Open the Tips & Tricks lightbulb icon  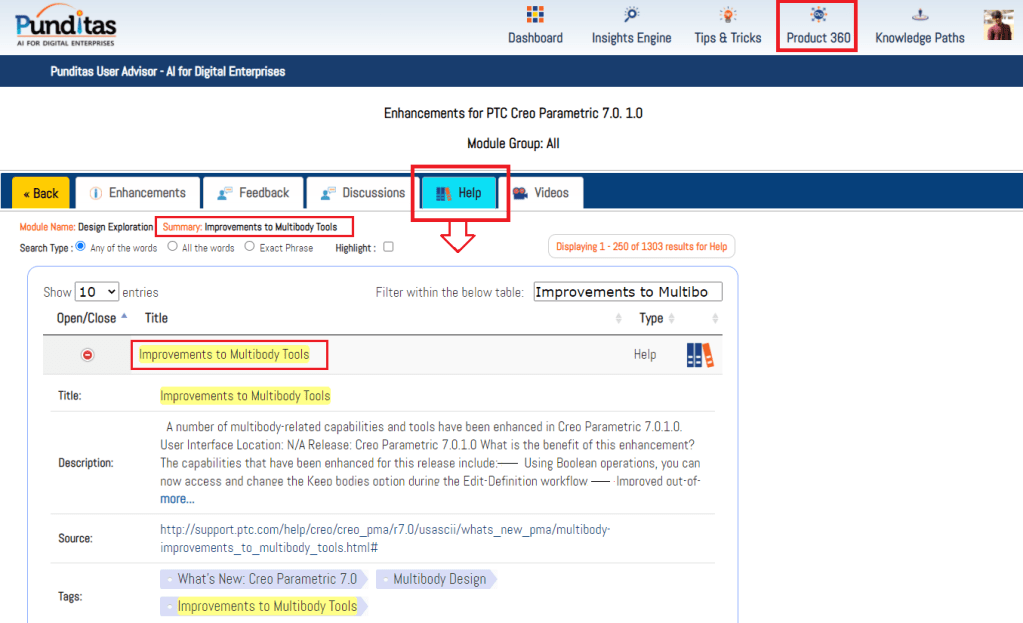click(x=727, y=15)
